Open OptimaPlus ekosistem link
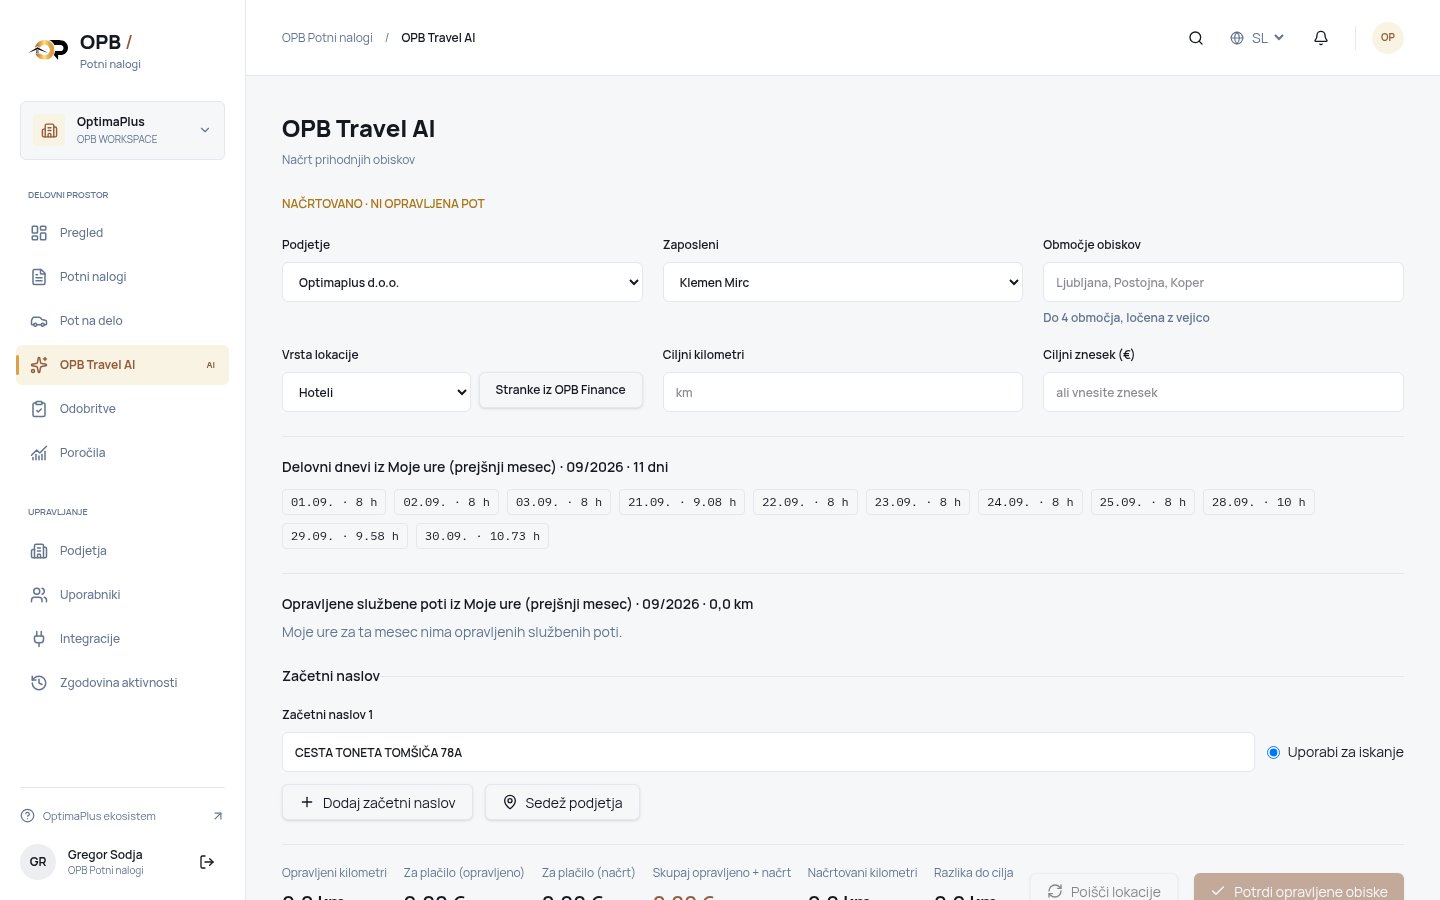 (122, 816)
